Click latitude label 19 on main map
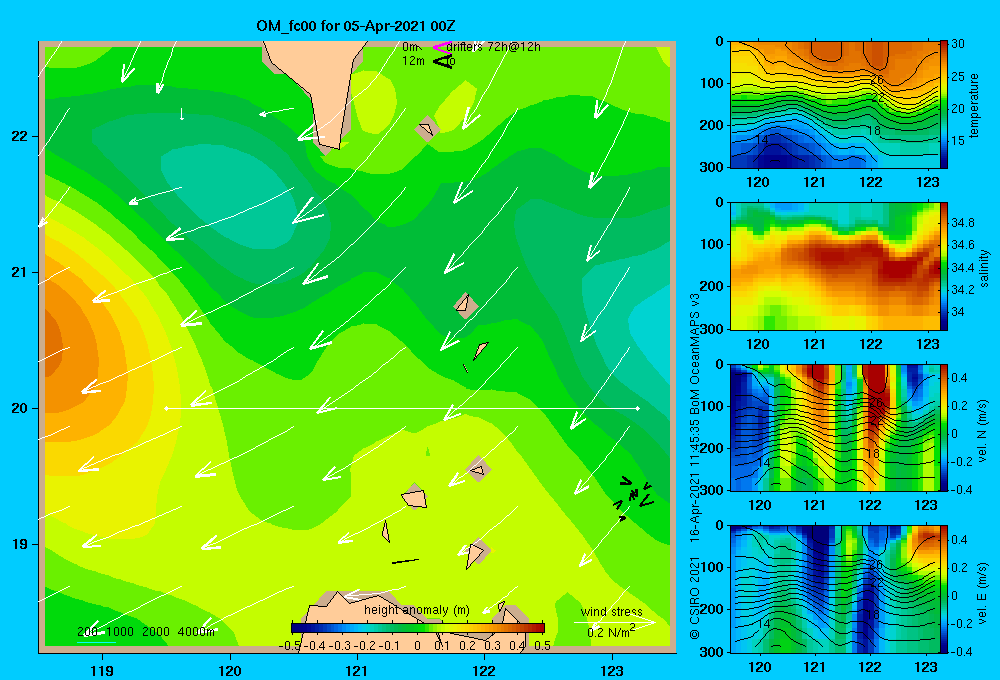The image size is (1000, 680). 20,544
